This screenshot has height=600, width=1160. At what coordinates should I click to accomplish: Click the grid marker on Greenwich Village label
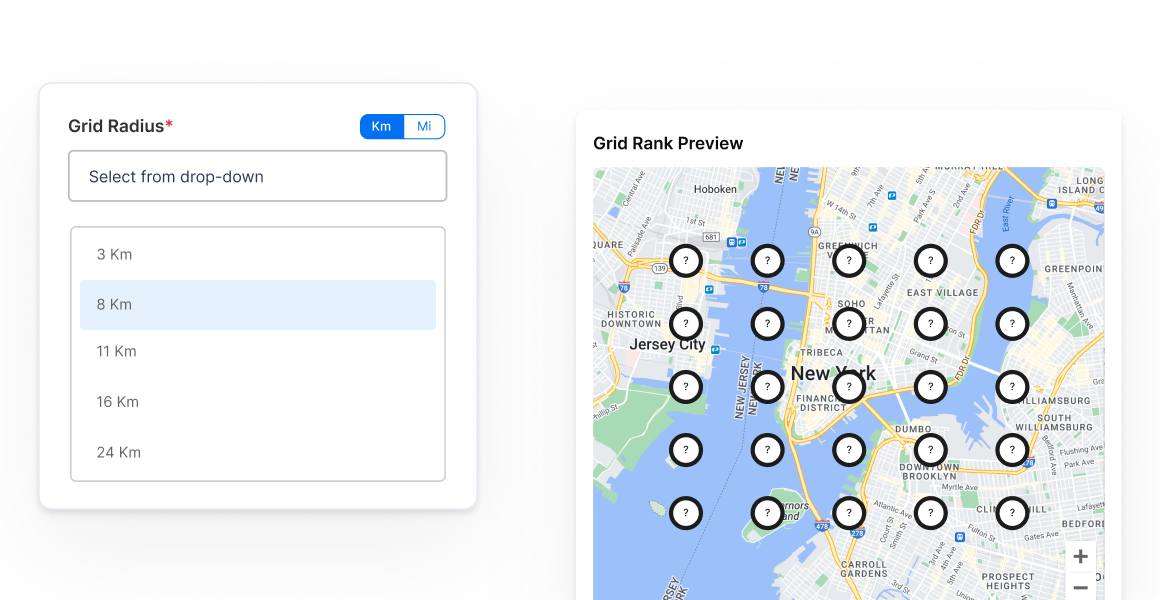(849, 260)
